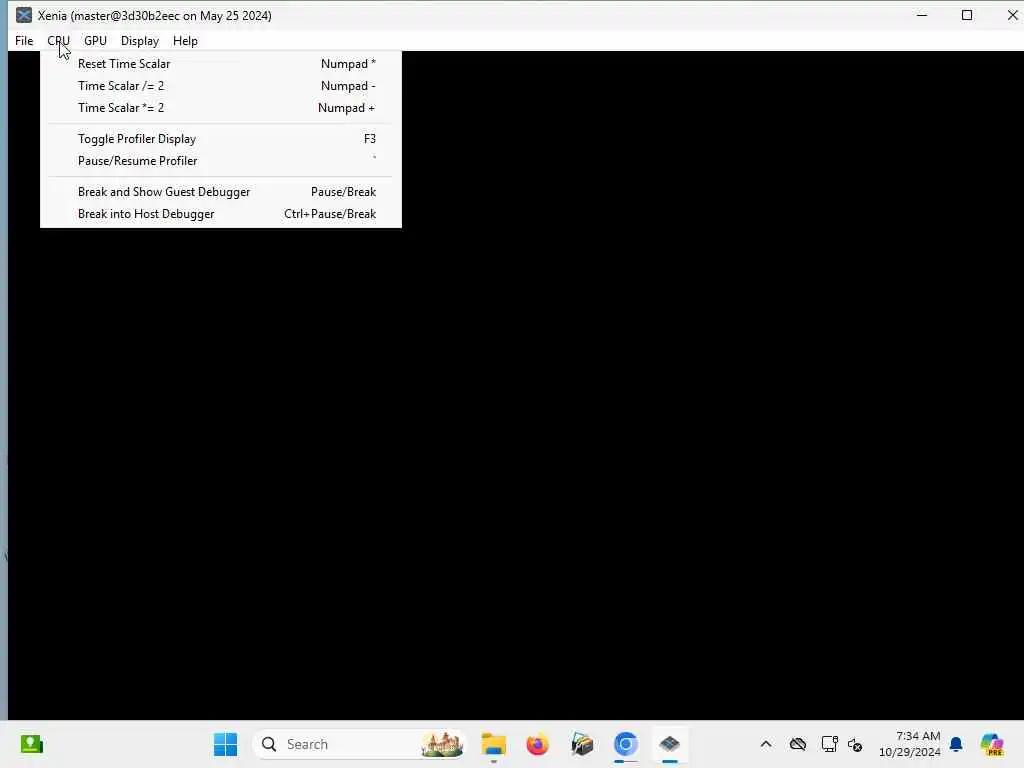Image resolution: width=1024 pixels, height=768 pixels.
Task: Open the GPU menu
Action: click(x=95, y=40)
